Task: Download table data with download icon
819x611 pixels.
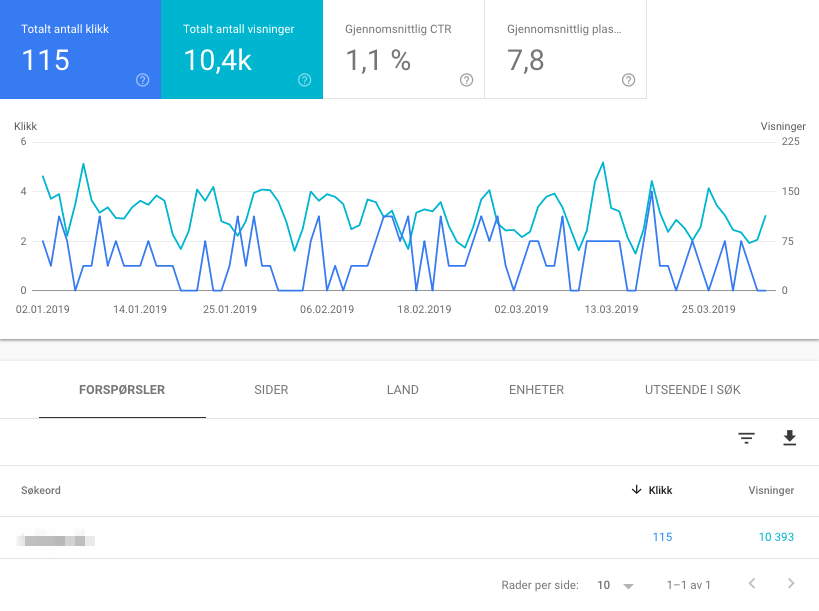Action: (790, 438)
